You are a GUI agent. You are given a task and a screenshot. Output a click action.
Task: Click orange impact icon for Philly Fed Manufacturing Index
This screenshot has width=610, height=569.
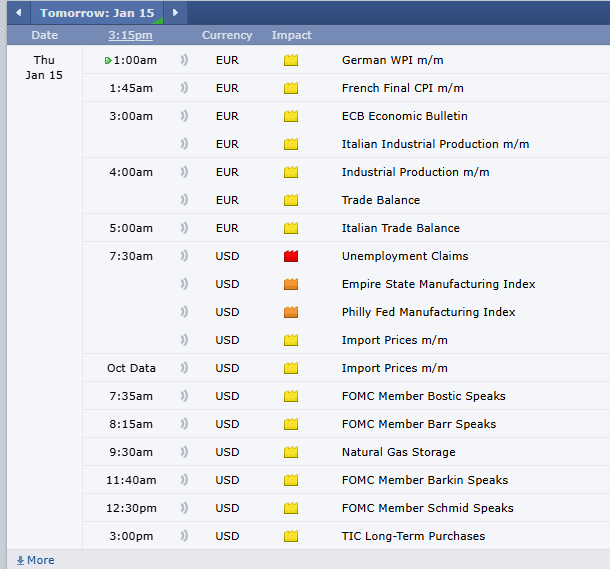click(x=291, y=312)
